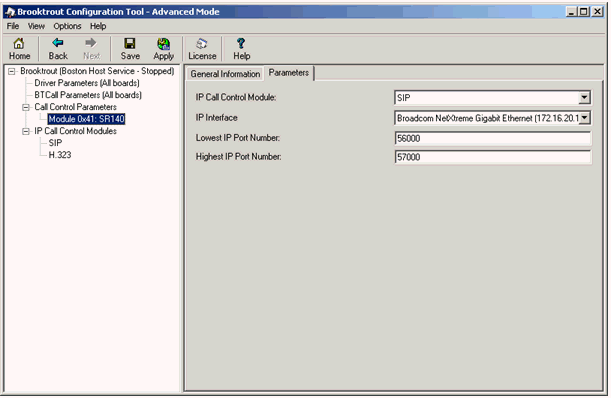Viewport: 611px width, 398px height.
Task: Open the IP Call Control Module dropdown arrow
Action: tap(584, 97)
